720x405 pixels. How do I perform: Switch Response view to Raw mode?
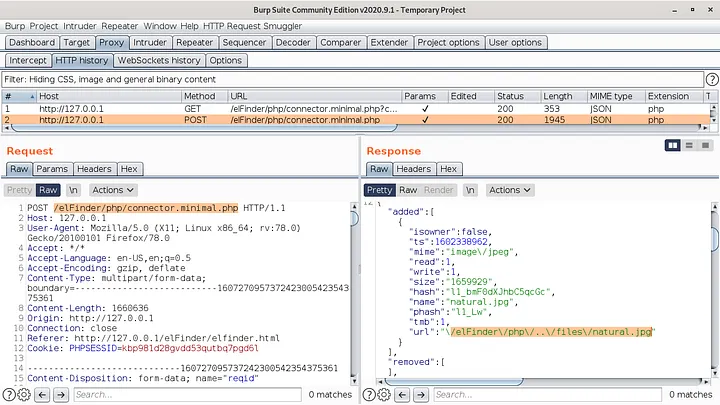(408, 190)
